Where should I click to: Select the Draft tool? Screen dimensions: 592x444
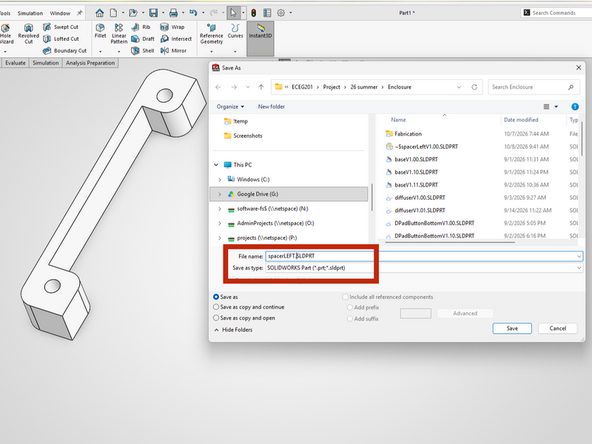point(143,39)
